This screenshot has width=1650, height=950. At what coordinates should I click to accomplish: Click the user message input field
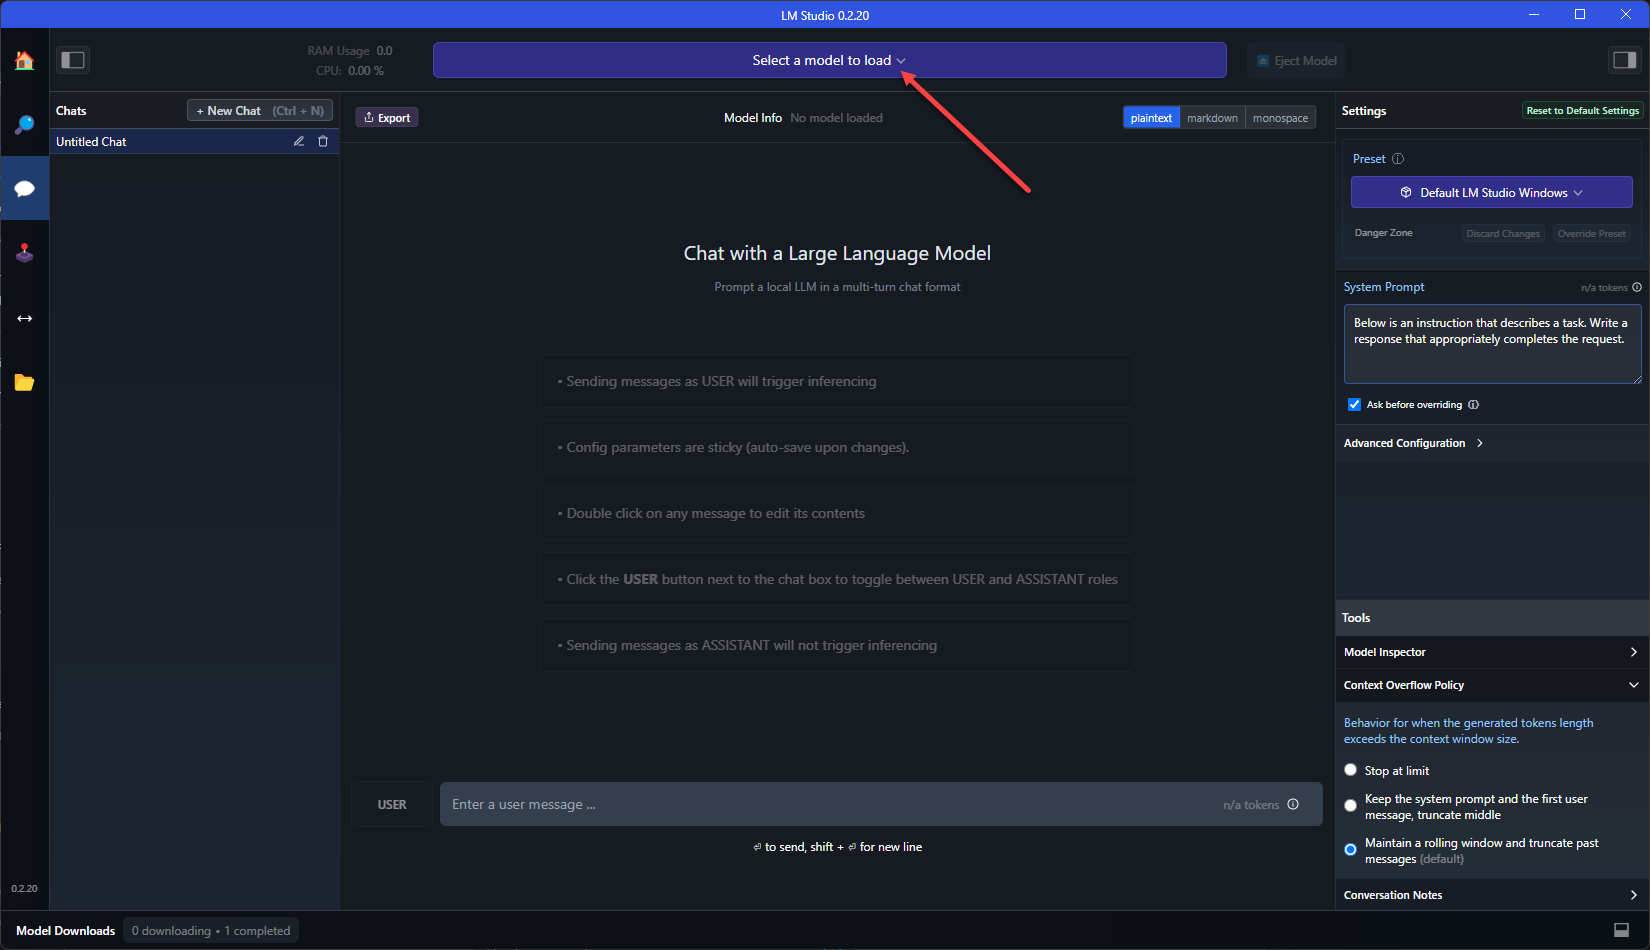[x=881, y=804]
